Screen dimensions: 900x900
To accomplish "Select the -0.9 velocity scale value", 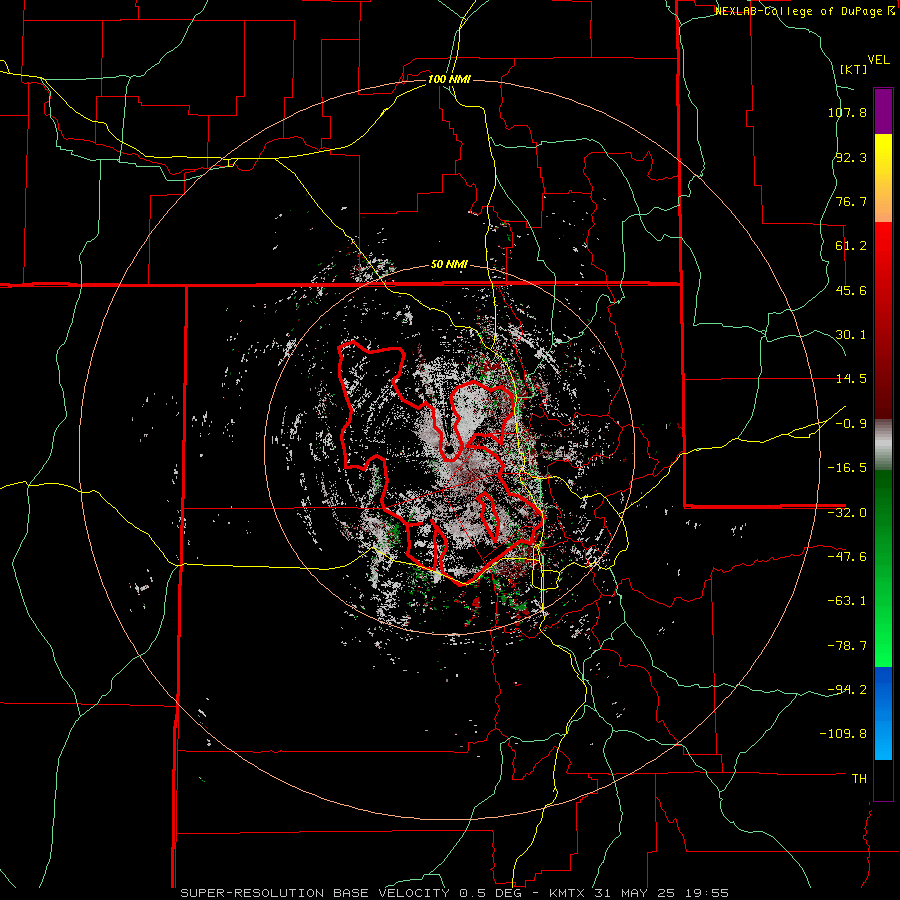I will [851, 424].
